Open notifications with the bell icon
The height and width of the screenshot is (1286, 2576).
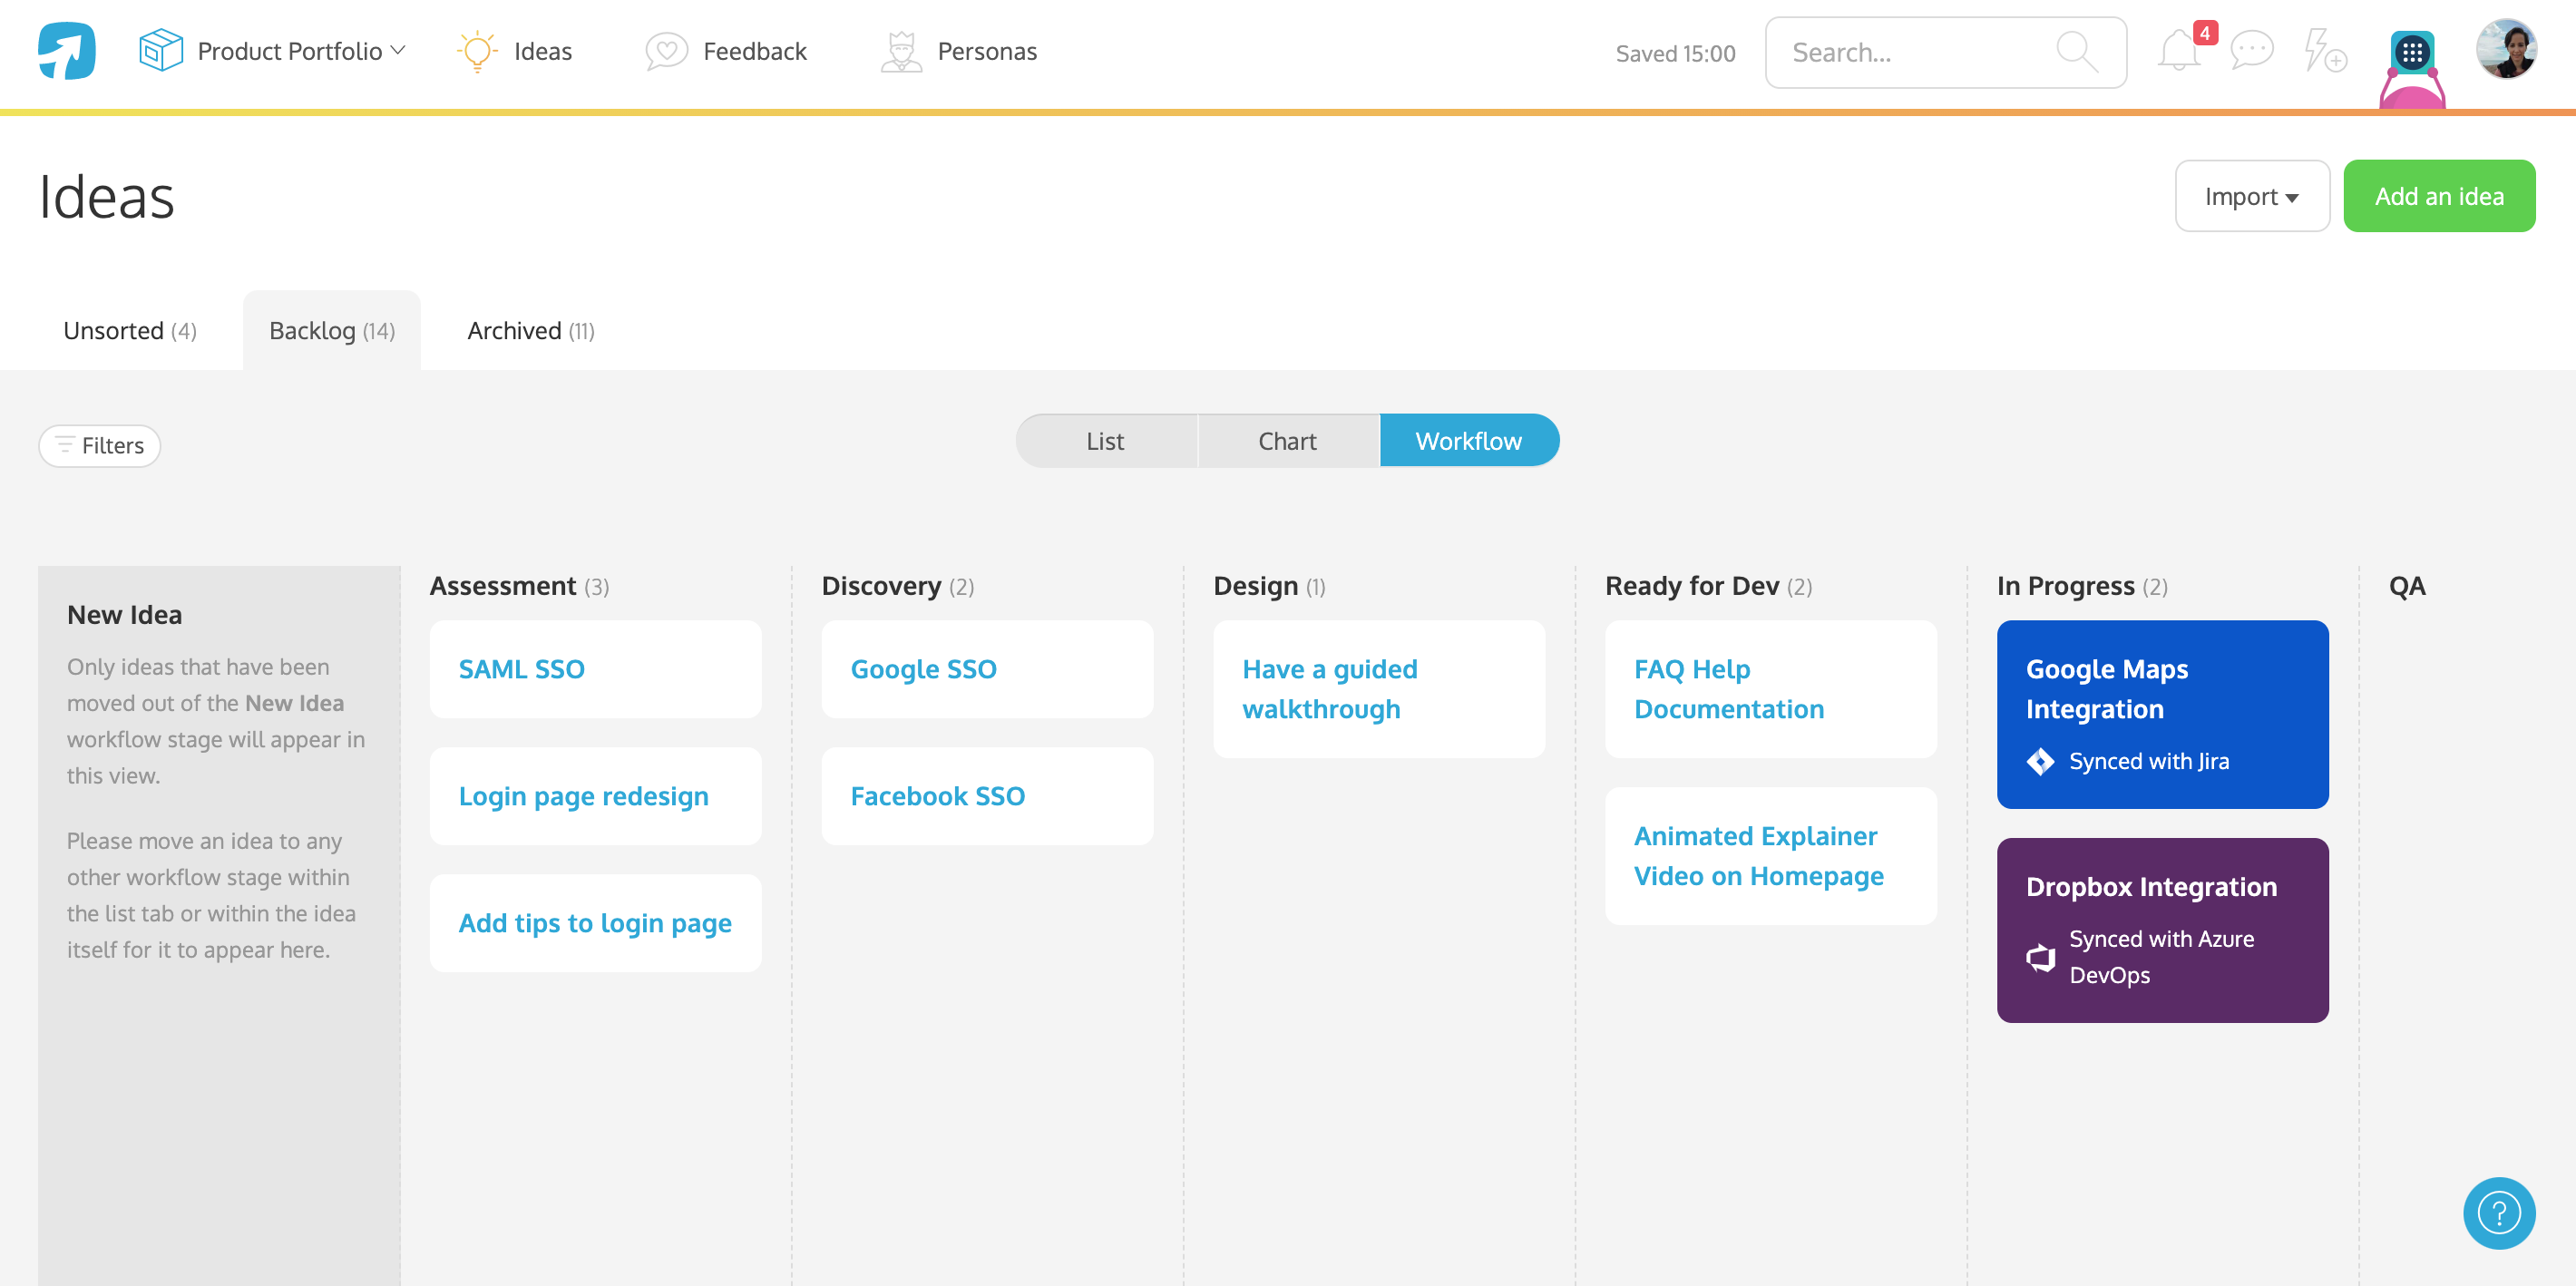[2179, 52]
